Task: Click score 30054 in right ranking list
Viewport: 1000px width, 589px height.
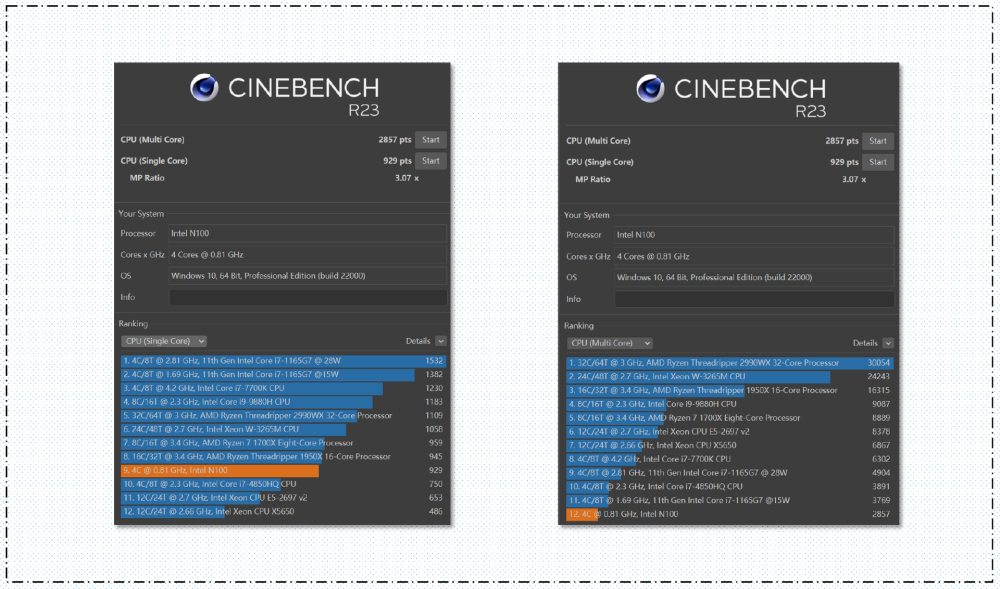Action: [878, 363]
